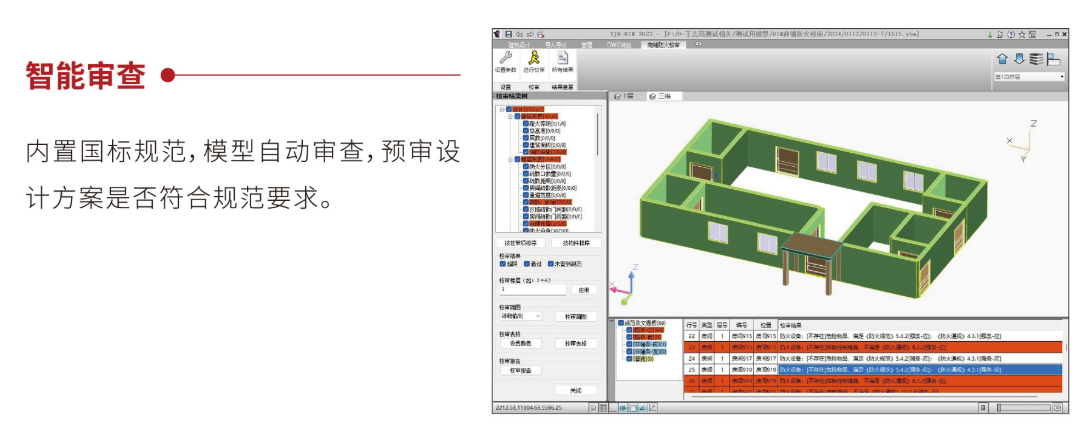Click the up-floor arrow icon

tap(1003, 59)
